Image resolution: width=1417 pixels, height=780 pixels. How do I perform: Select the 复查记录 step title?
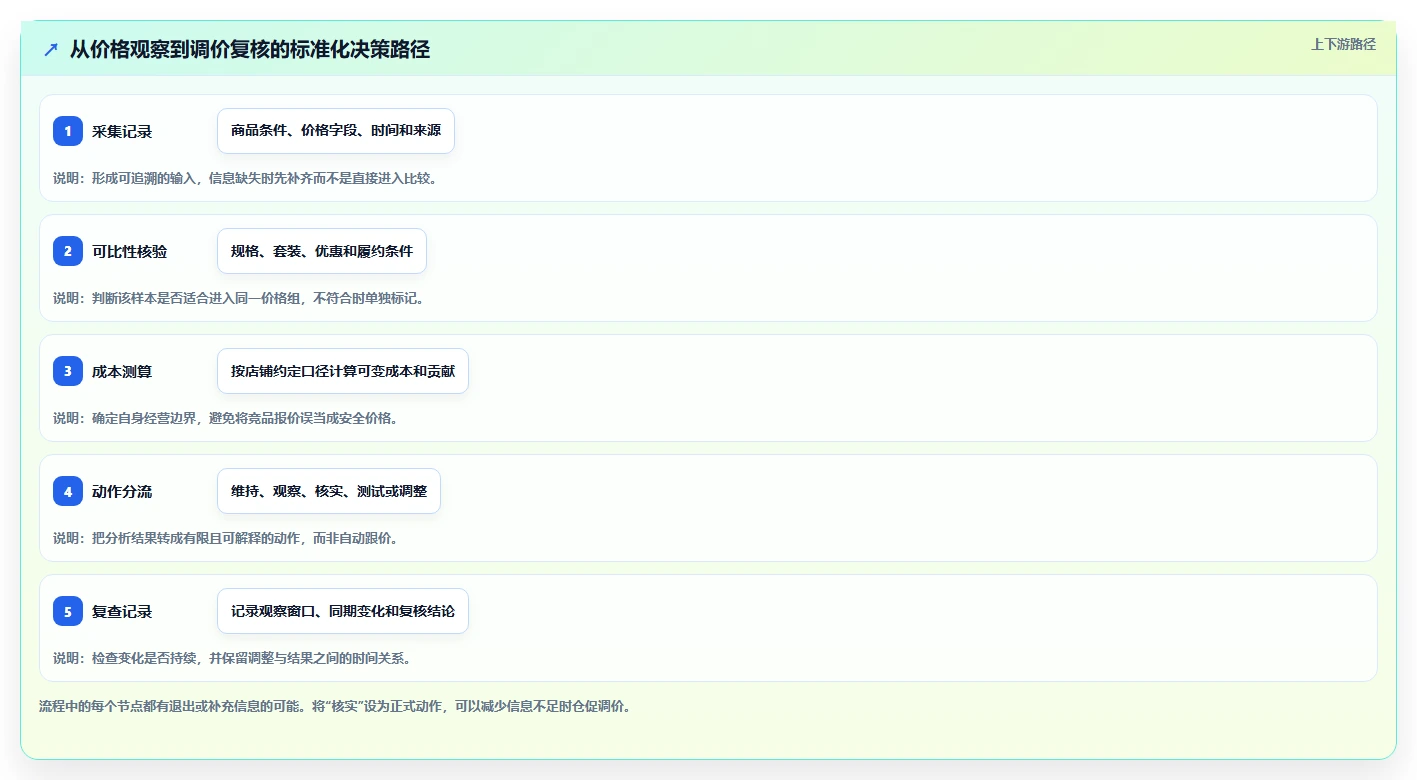click(122, 611)
